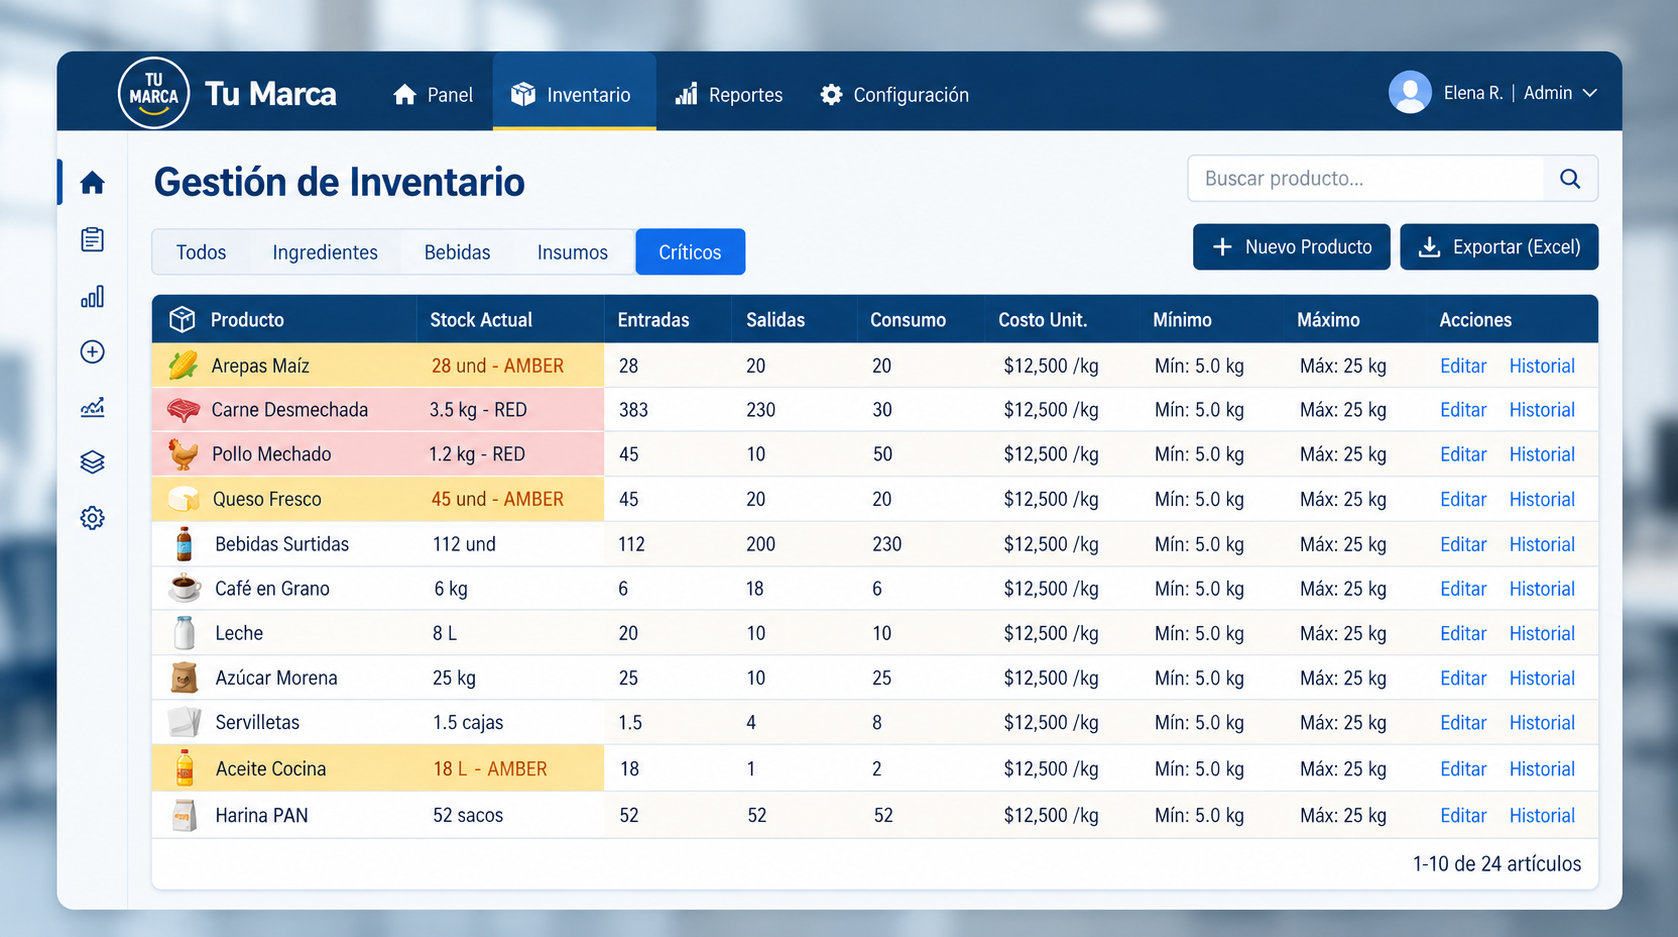Click the Nuevo Producto button
Image resolution: width=1678 pixels, height=937 pixels.
[1291, 247]
